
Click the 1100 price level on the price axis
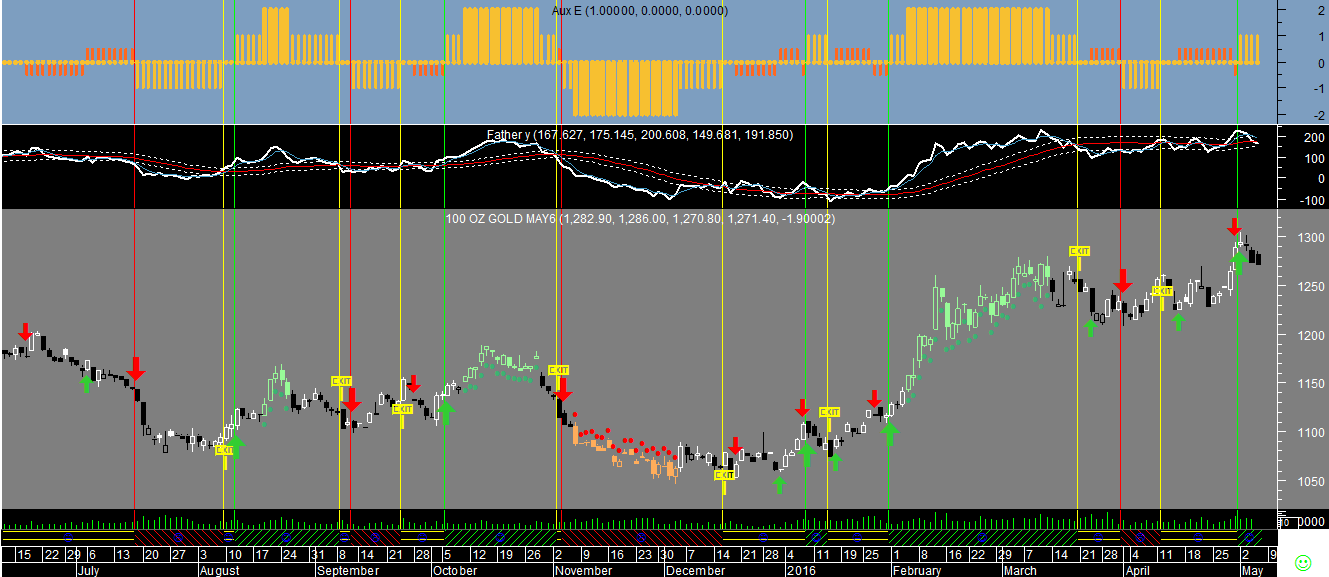point(1309,432)
